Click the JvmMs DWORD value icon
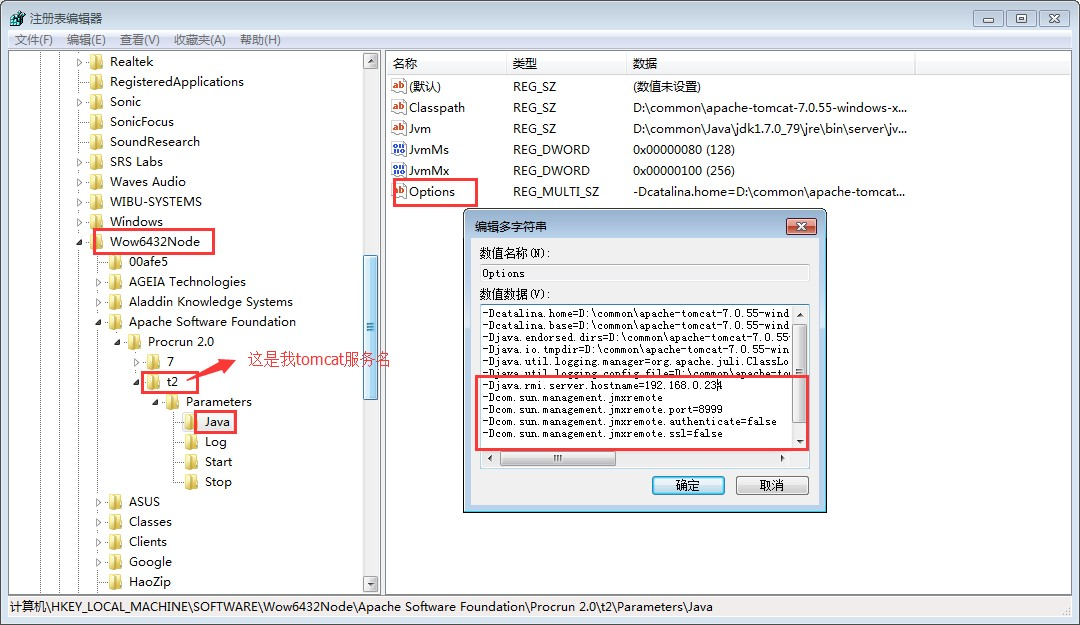Image resolution: width=1080 pixels, height=625 pixels. pyautogui.click(x=399, y=149)
